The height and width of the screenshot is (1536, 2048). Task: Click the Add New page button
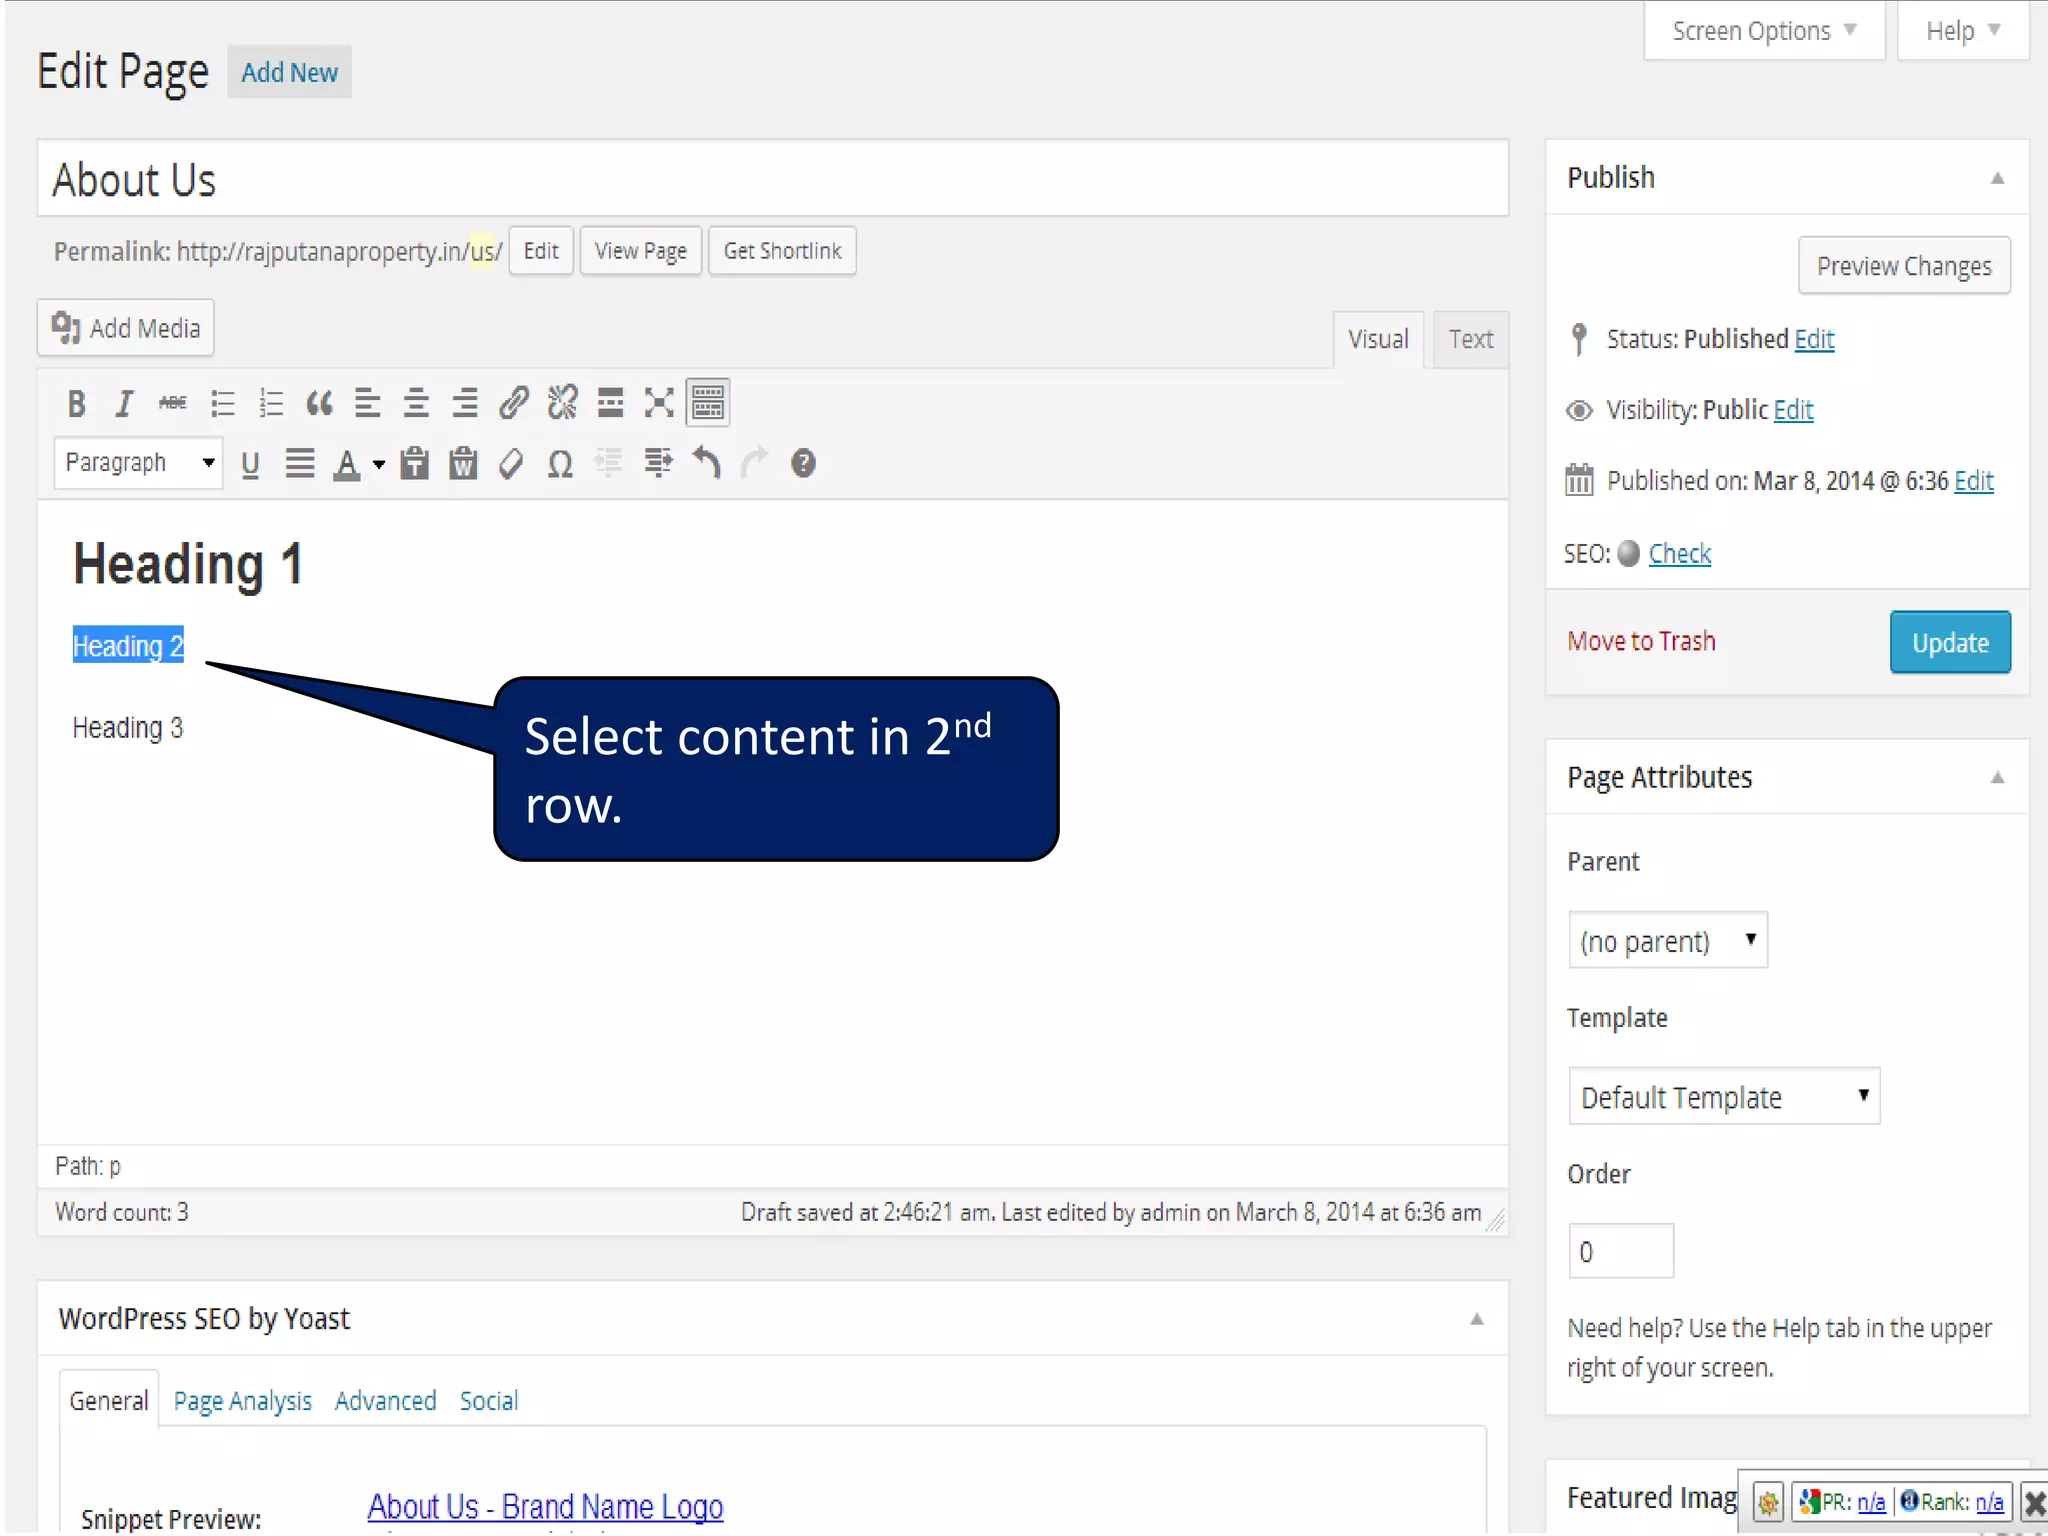pyautogui.click(x=289, y=72)
